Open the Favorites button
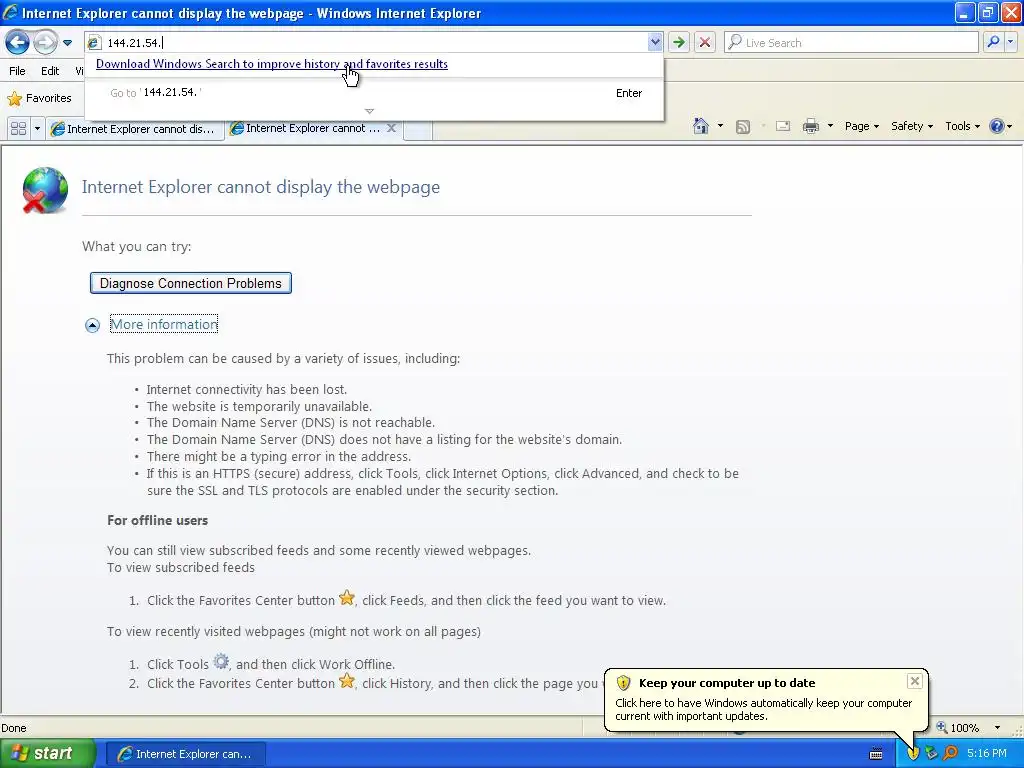Screen dimensions: 1024x768 [39, 99]
